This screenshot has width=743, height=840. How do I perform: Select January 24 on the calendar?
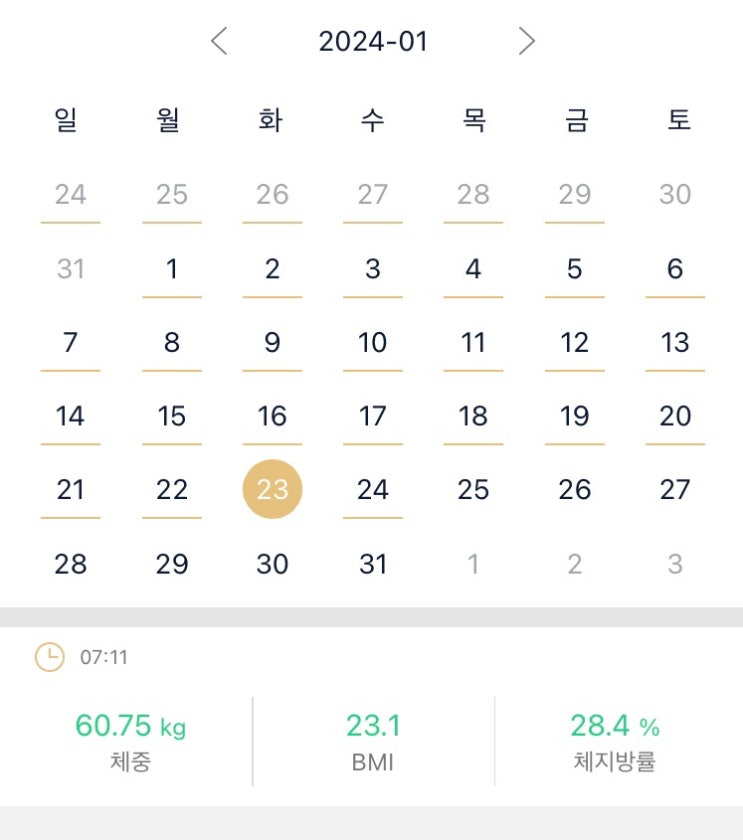373,489
